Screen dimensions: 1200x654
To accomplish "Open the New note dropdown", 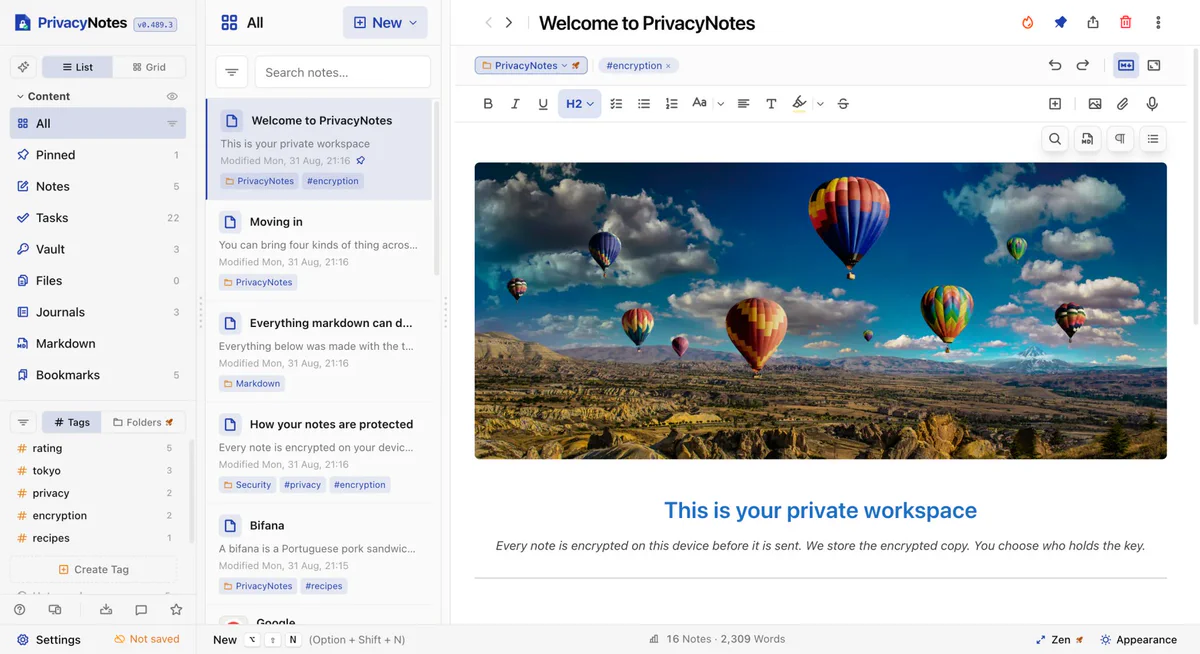I will click(x=385, y=23).
